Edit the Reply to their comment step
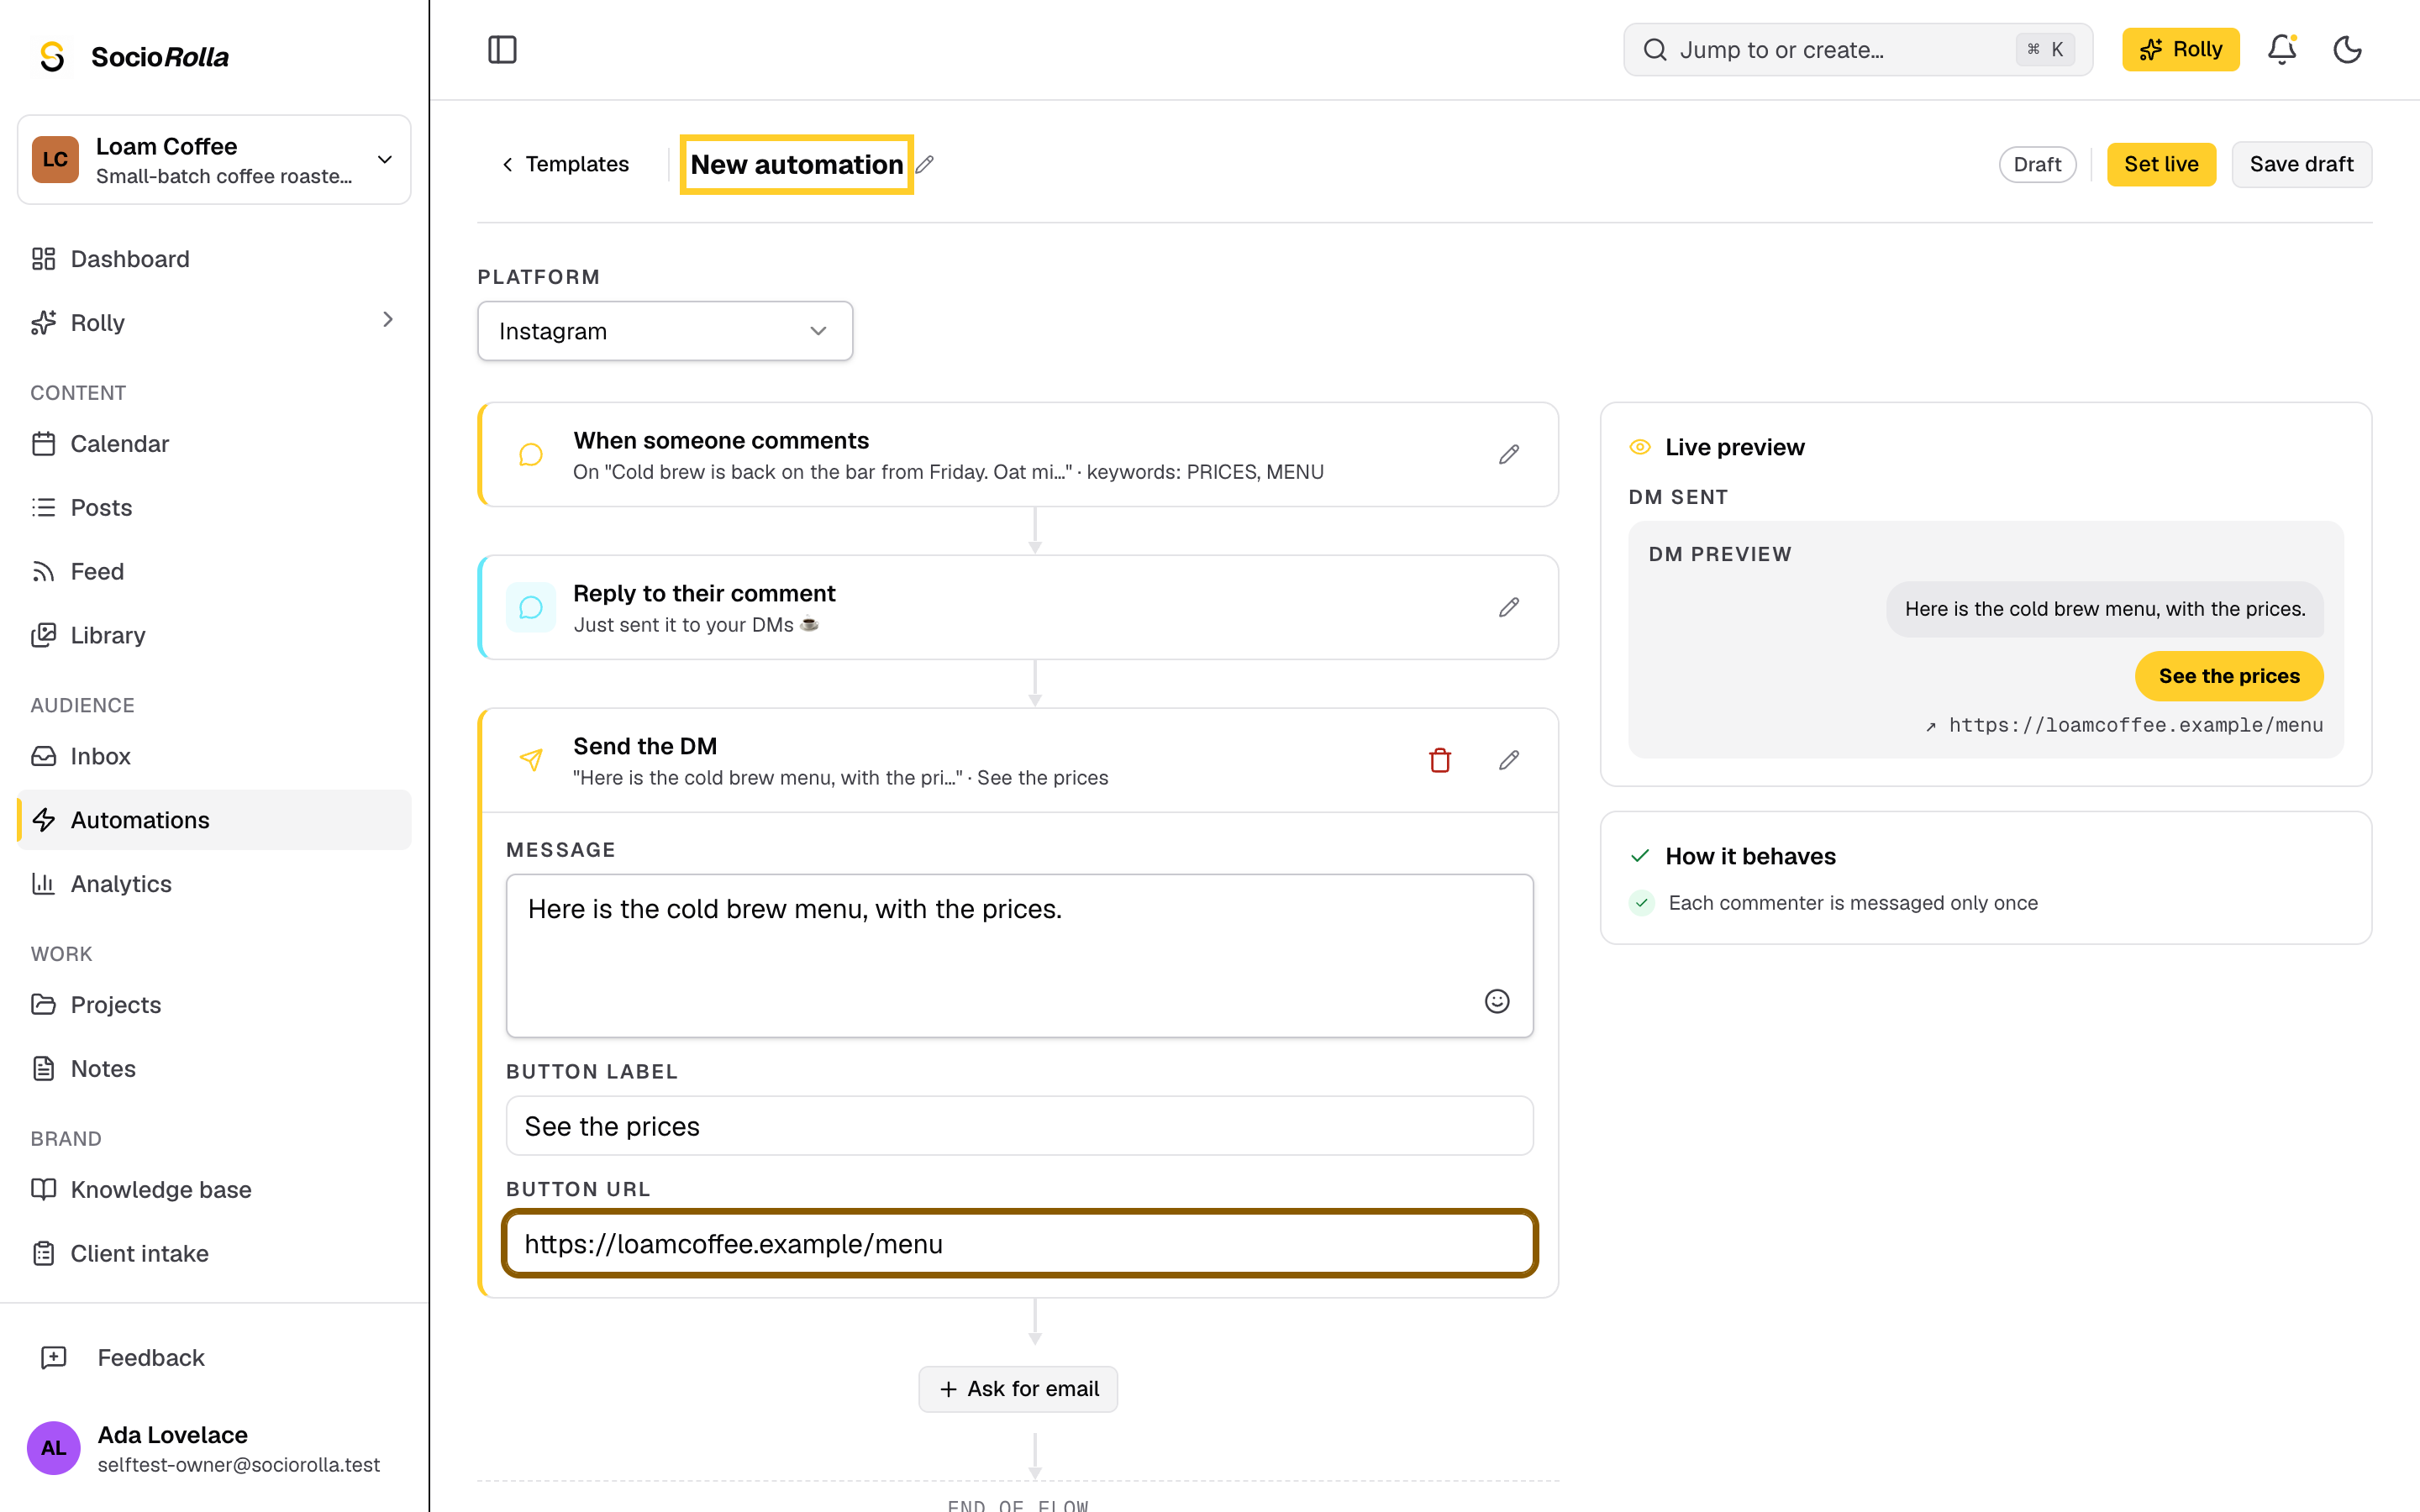Image resolution: width=2420 pixels, height=1512 pixels. click(1509, 607)
